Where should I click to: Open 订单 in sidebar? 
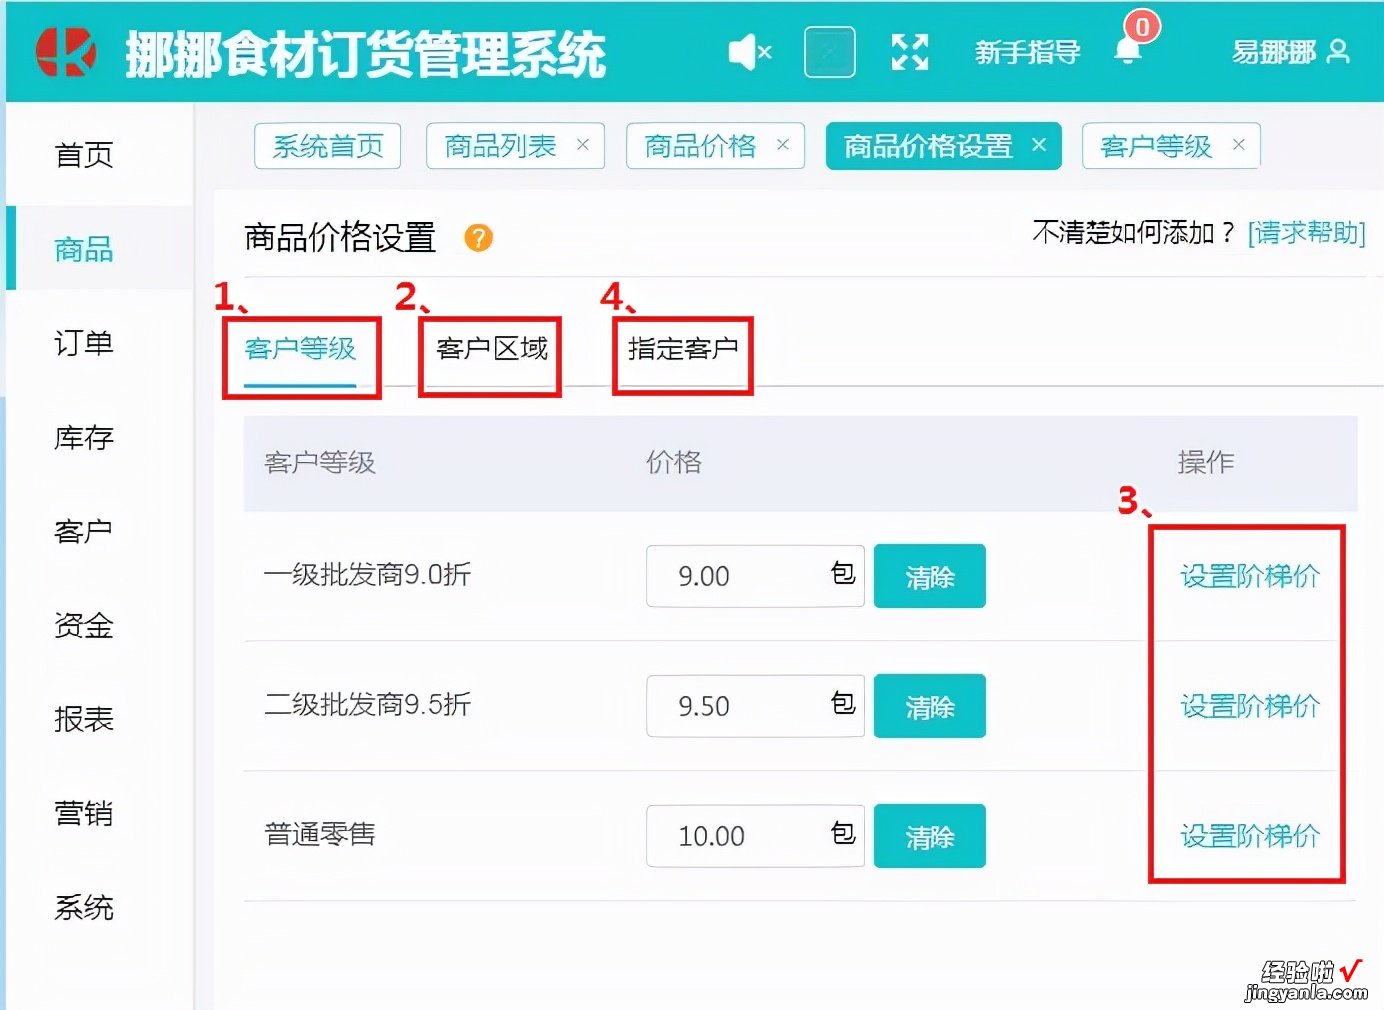[84, 343]
